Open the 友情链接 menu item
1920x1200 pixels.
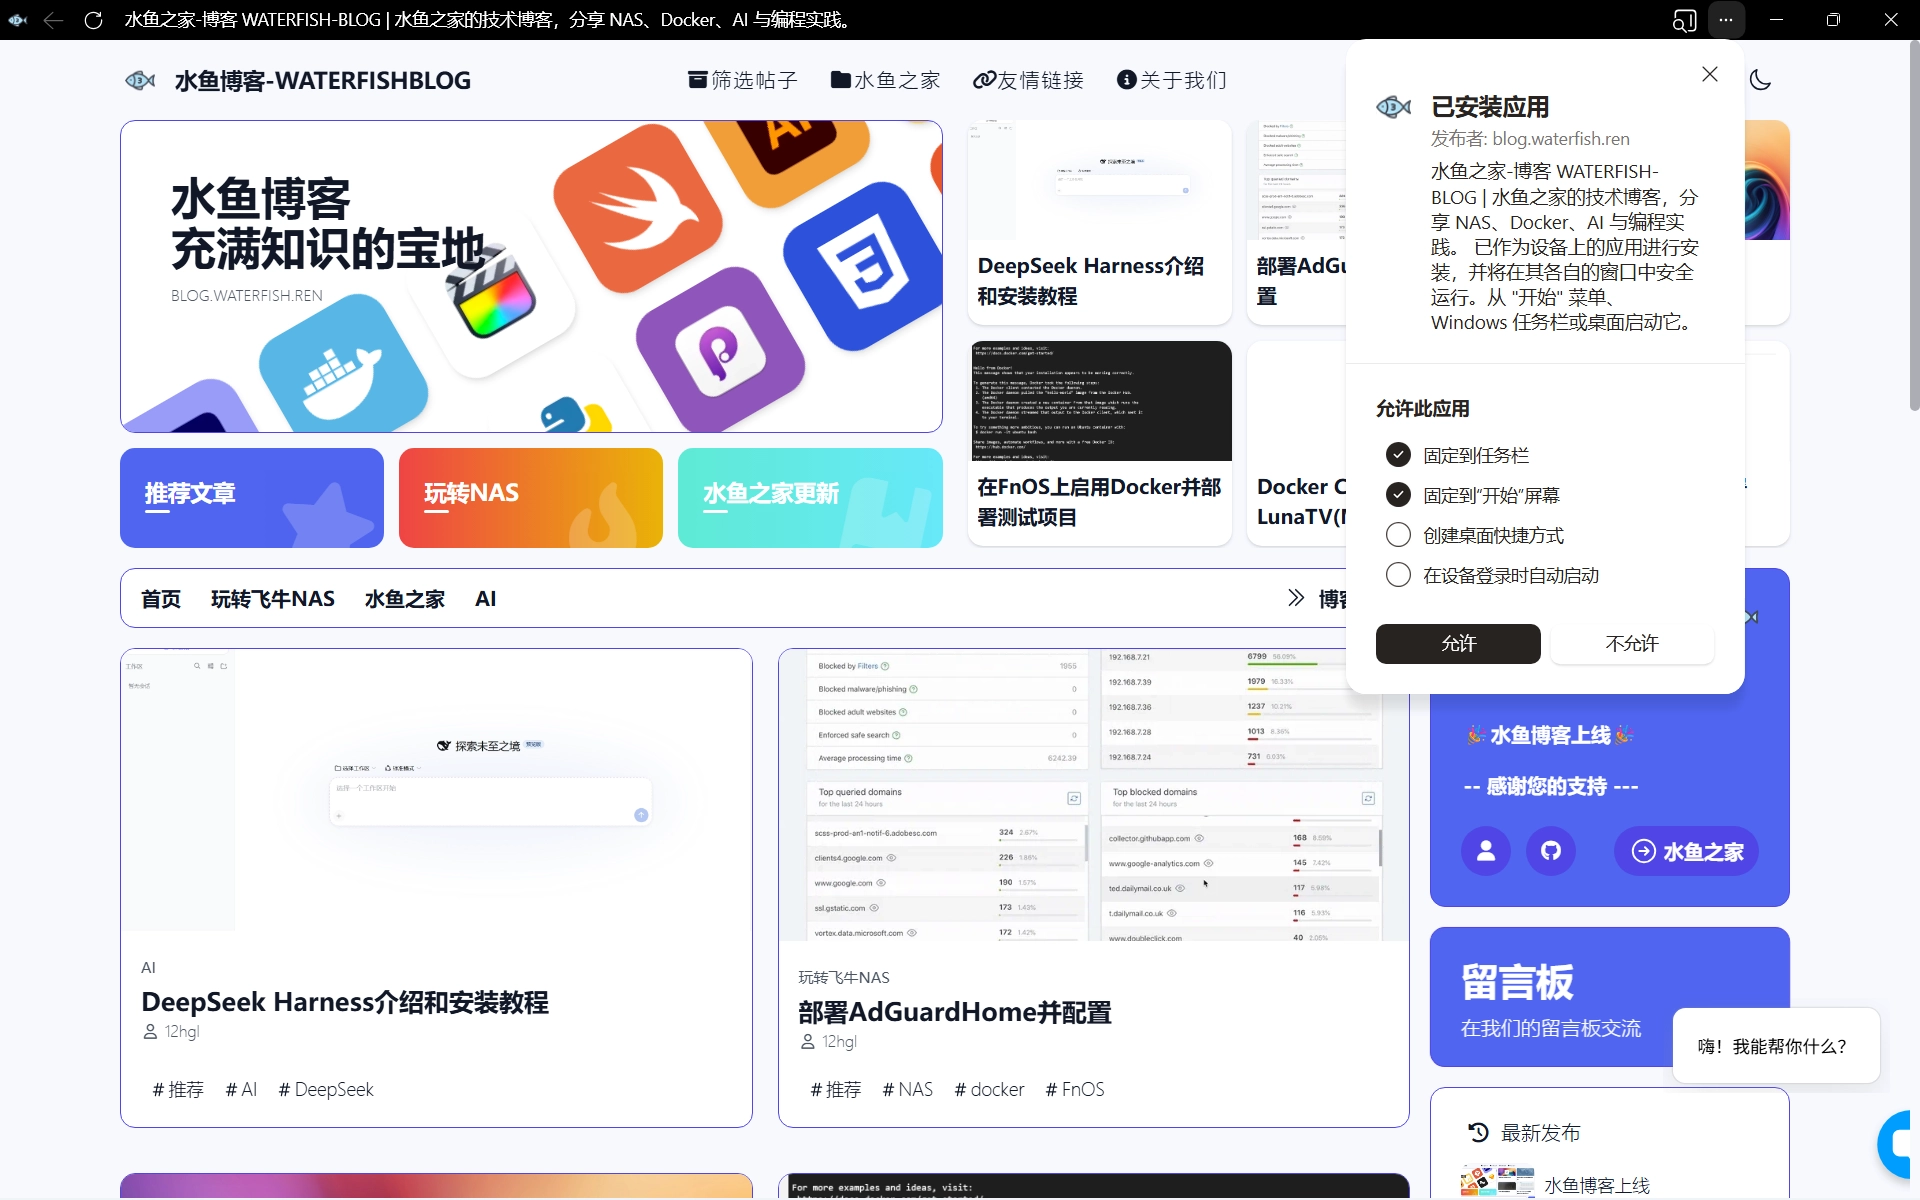tap(1028, 80)
